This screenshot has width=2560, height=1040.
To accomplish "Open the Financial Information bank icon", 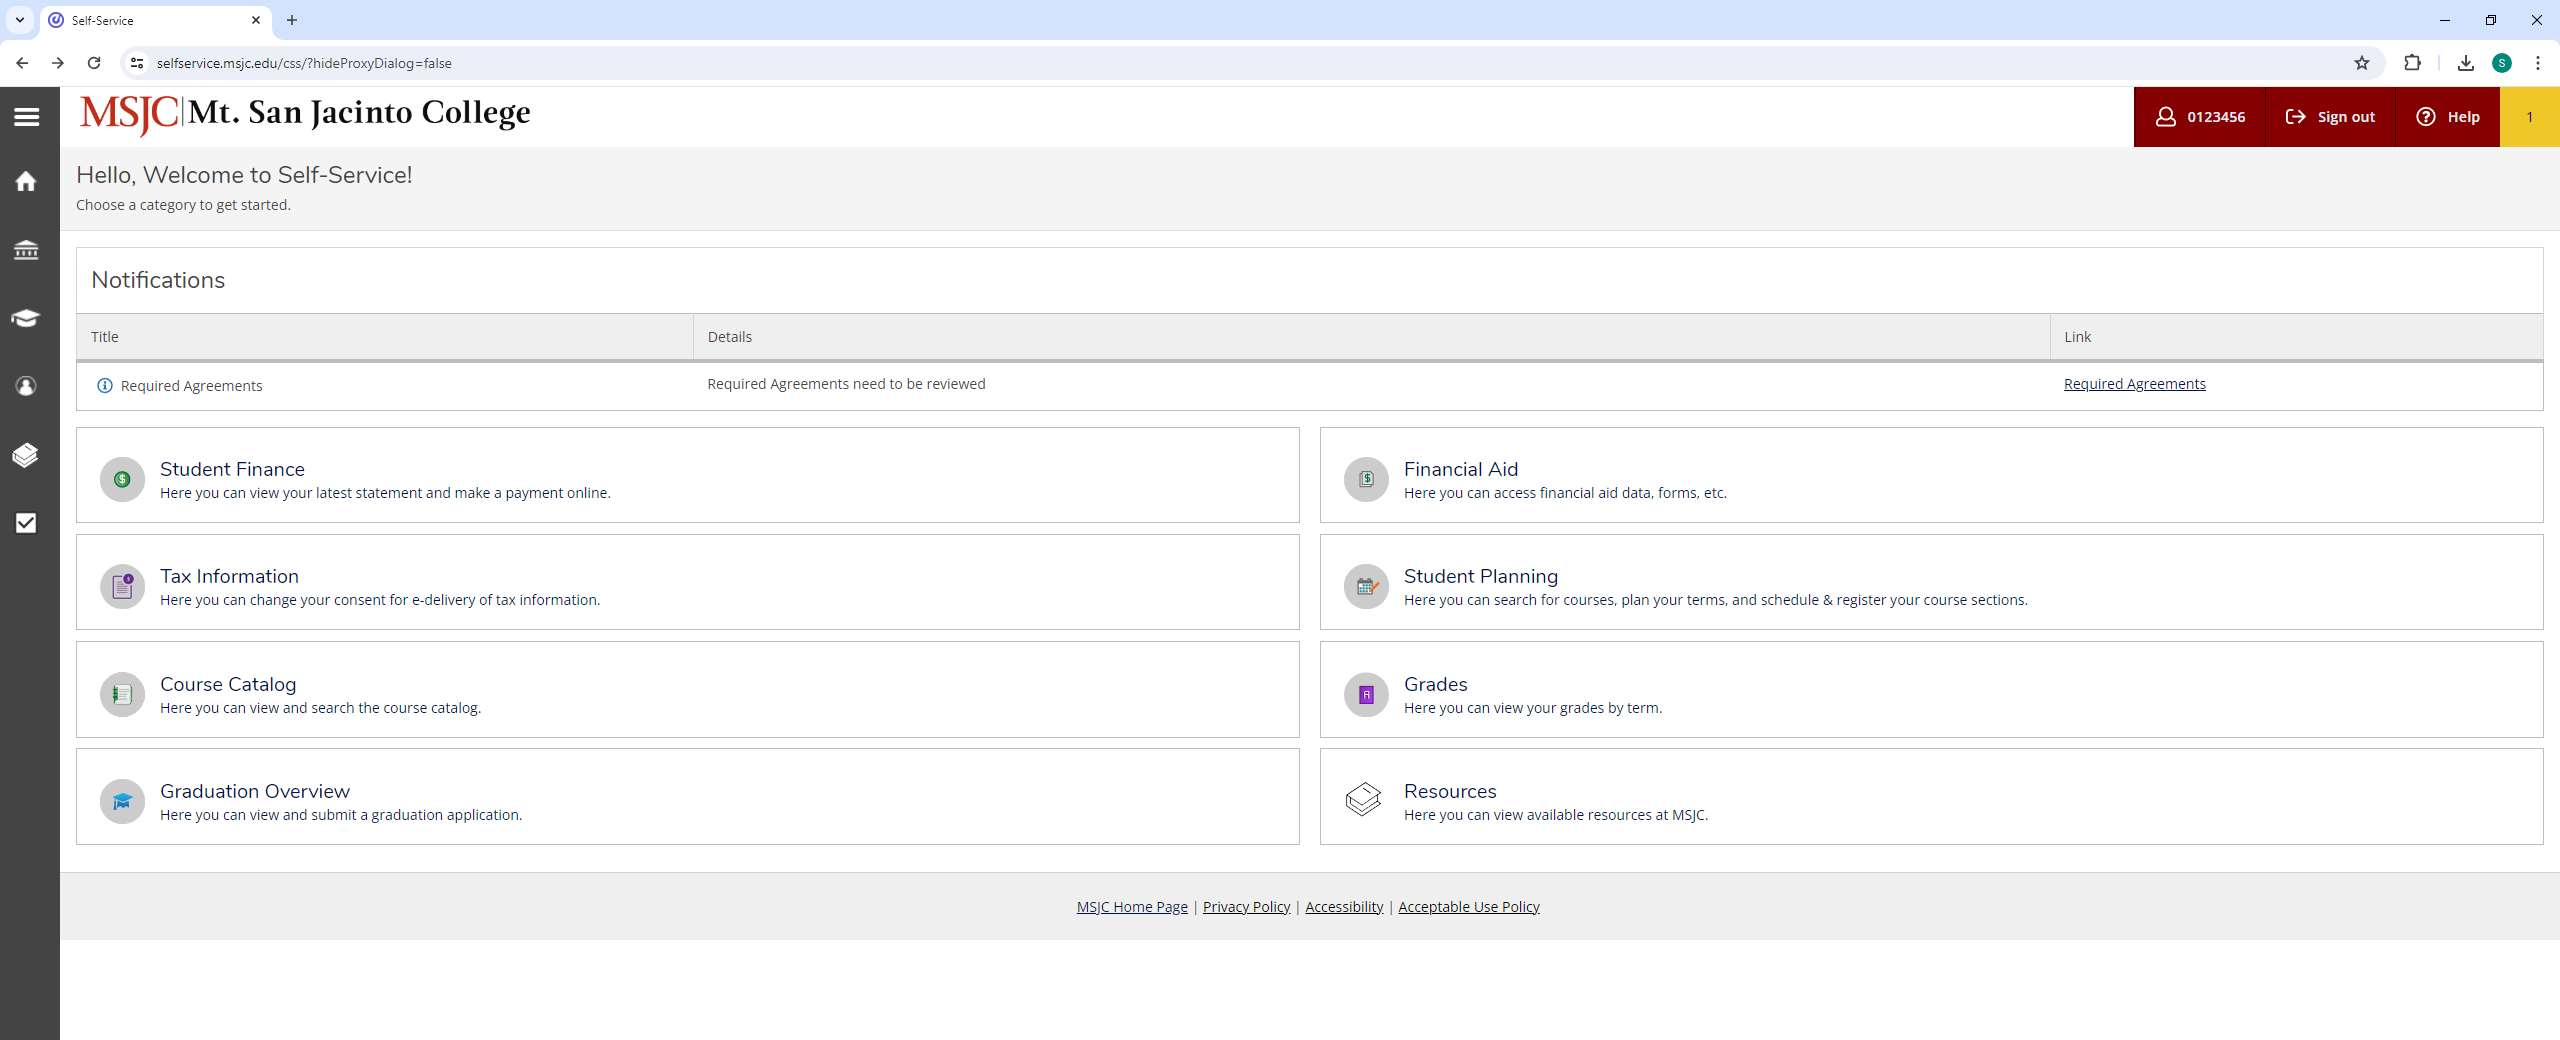I will pos(27,250).
